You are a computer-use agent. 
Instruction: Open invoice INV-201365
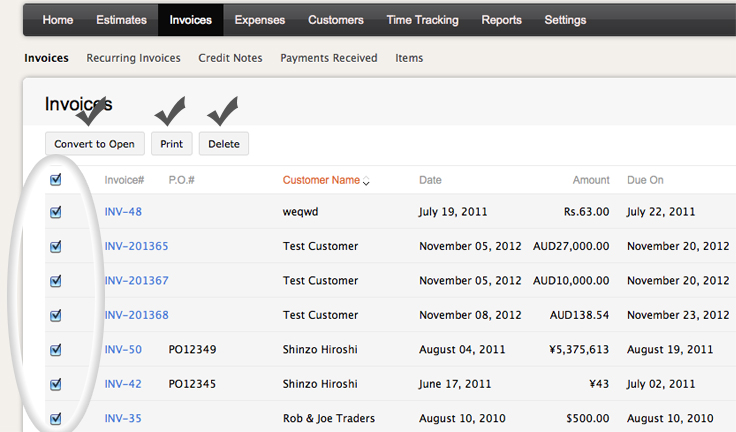[x=136, y=246]
